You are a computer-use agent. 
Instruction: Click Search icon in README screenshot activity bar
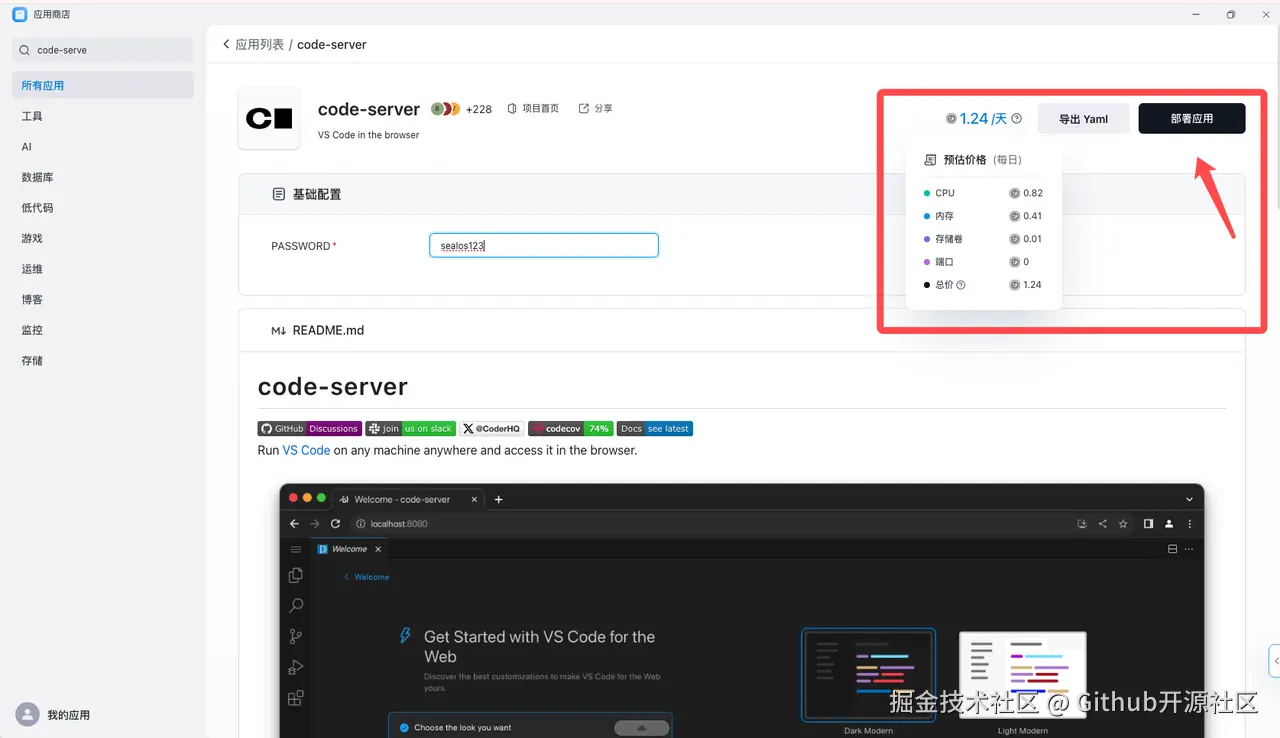[x=295, y=606]
